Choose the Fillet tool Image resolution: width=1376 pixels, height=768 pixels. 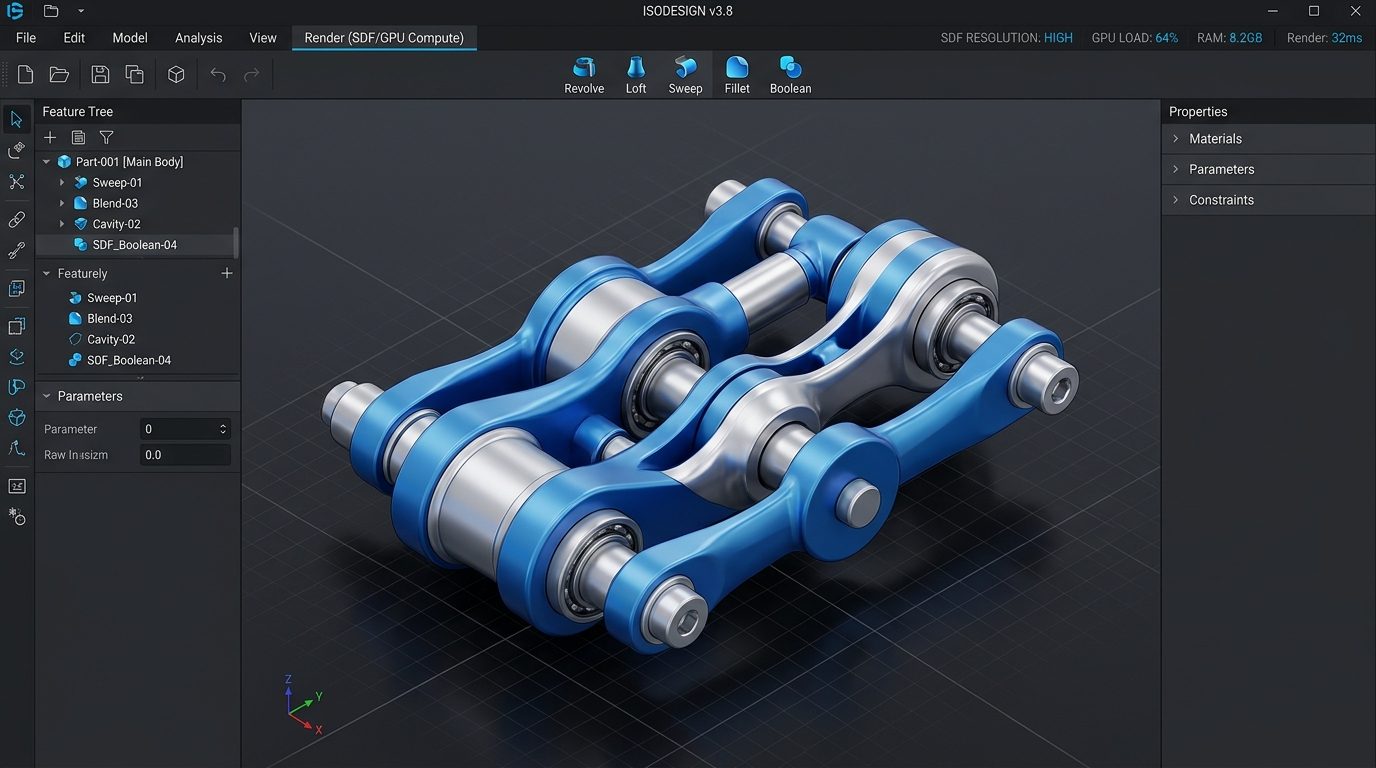[x=737, y=75]
